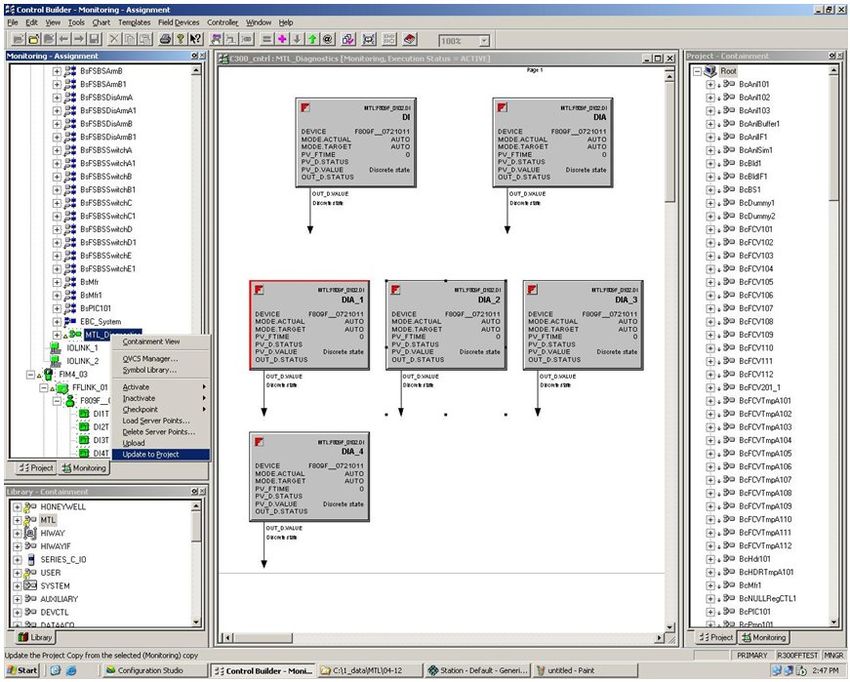Click the @ symbol toolbar icon

(327, 39)
